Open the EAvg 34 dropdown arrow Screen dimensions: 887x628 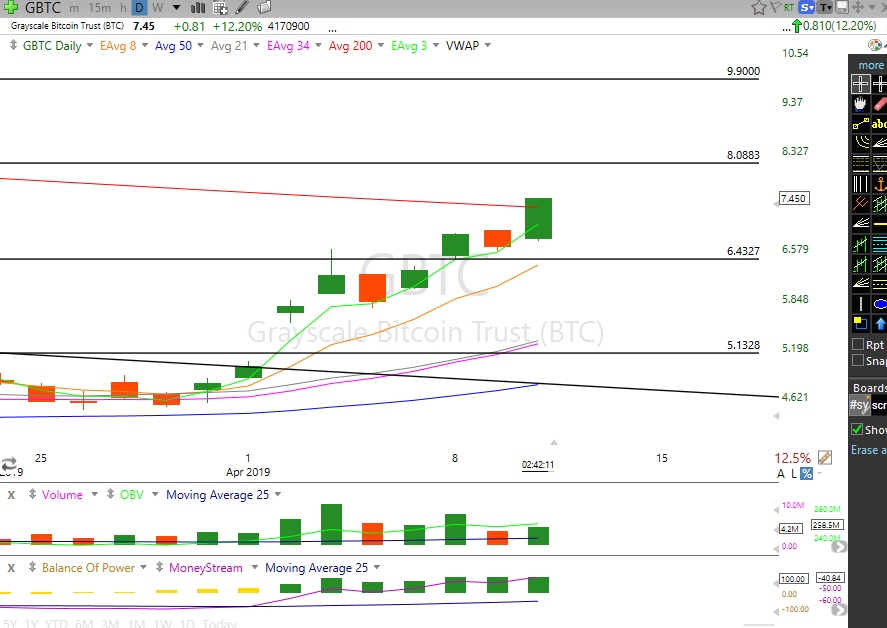tap(318, 45)
